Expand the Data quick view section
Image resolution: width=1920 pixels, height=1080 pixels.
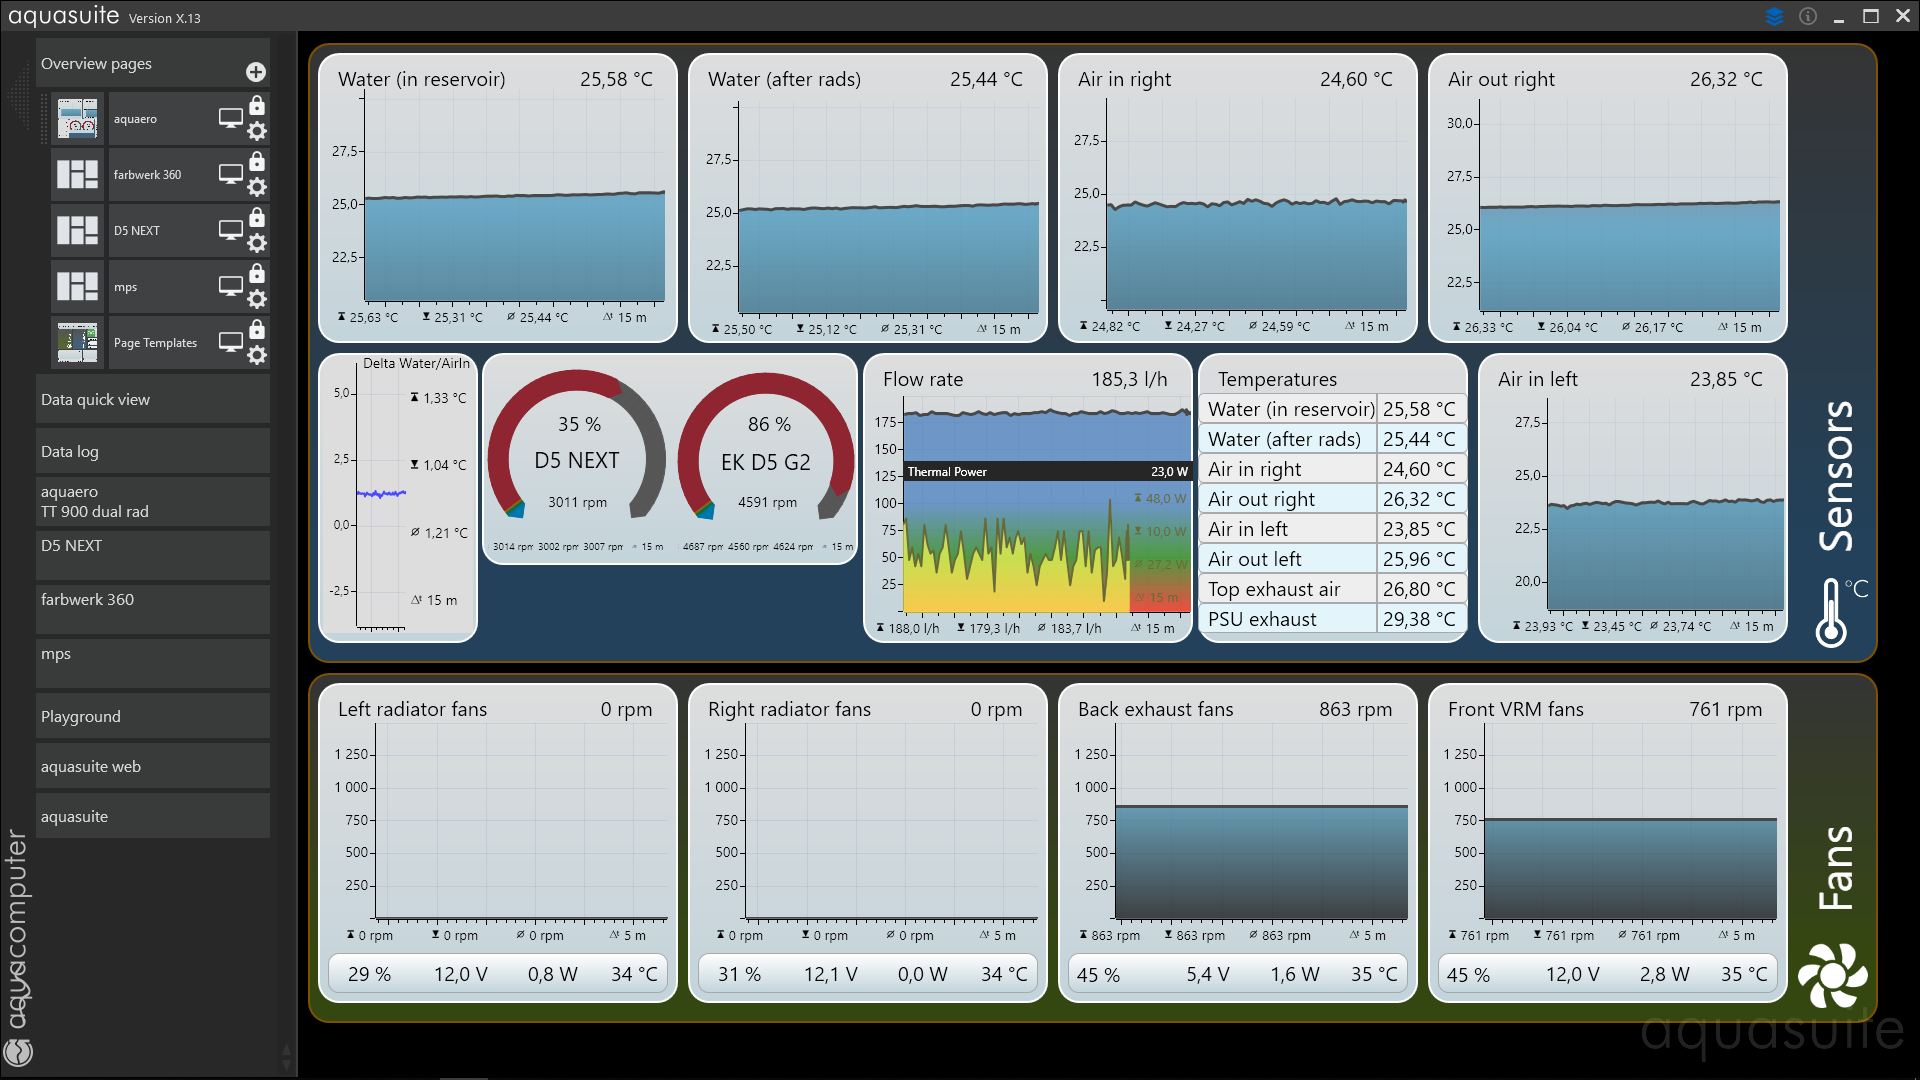pyautogui.click(x=152, y=399)
